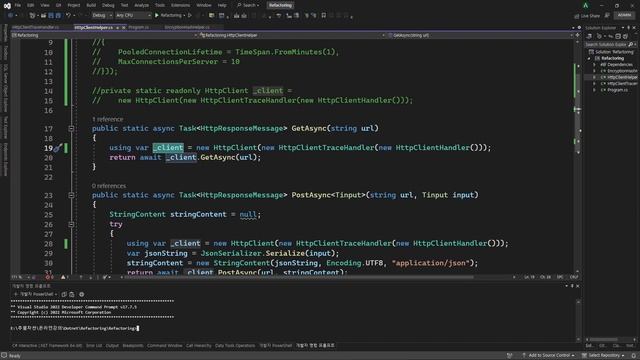This screenshot has height=360, width=640.
Task: Click the ADMIN badge button
Action: point(624,15)
